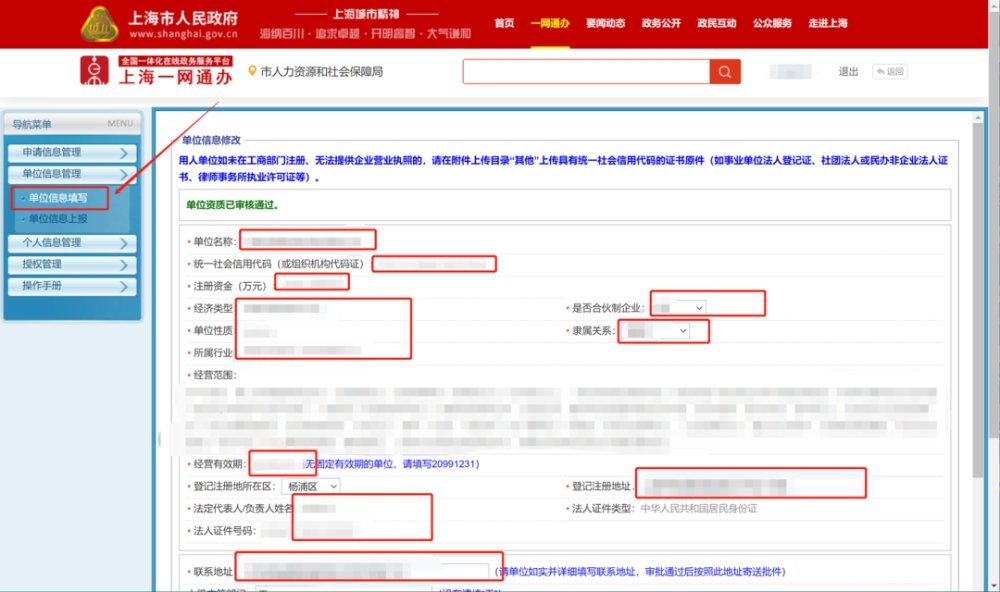Open the 登记注册地所在区 杨浦区 dropdown
Screen dimensions: 1000x592
[x=310, y=486]
